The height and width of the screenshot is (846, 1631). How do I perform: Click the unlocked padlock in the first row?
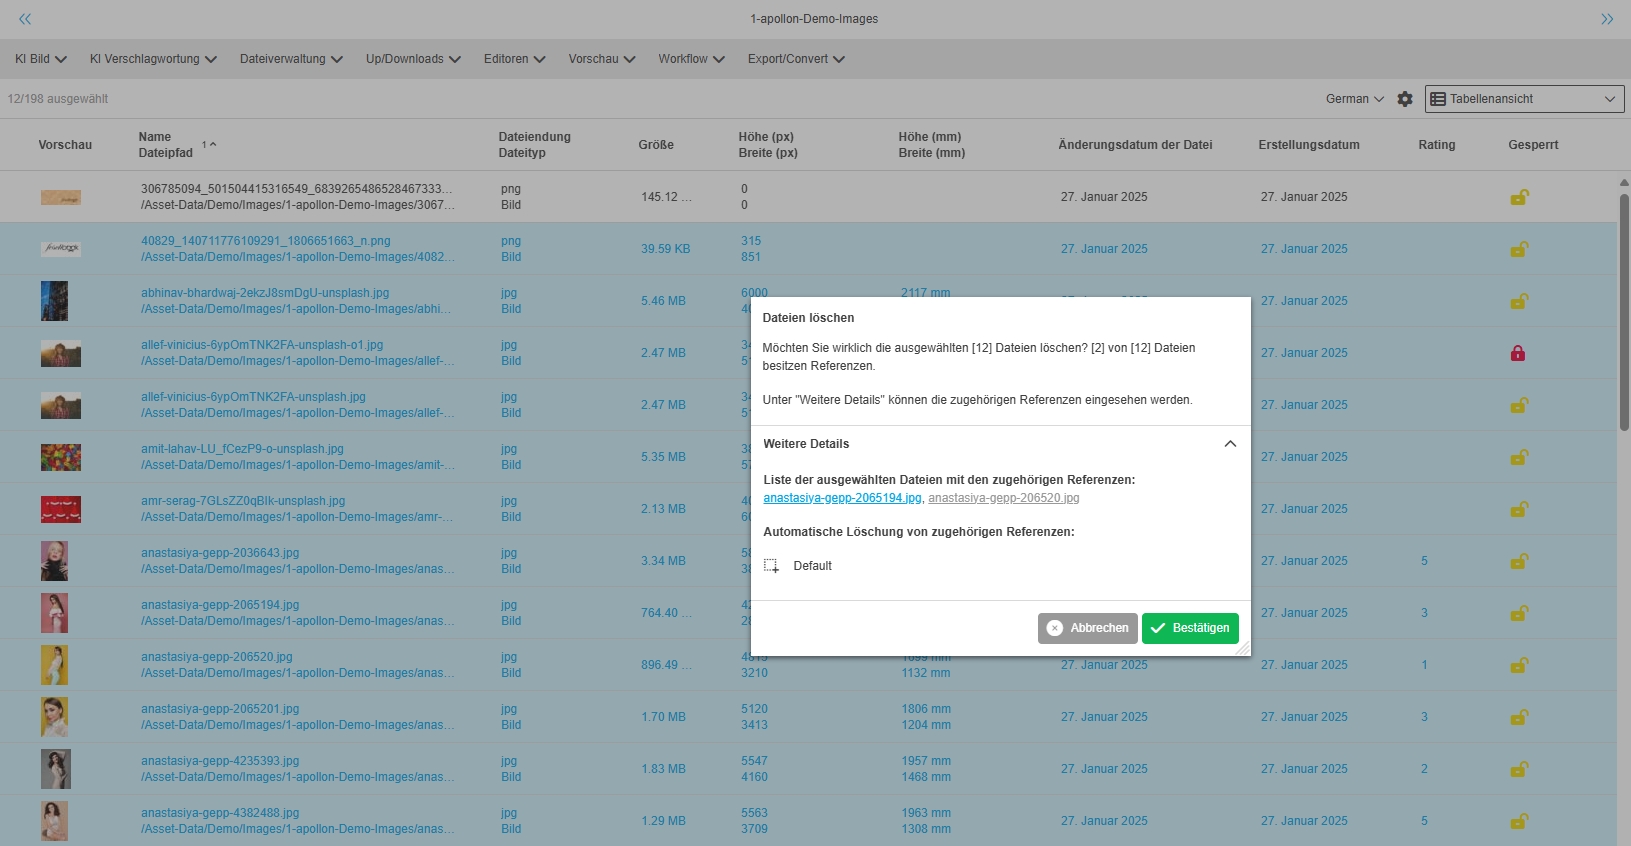[x=1518, y=197]
